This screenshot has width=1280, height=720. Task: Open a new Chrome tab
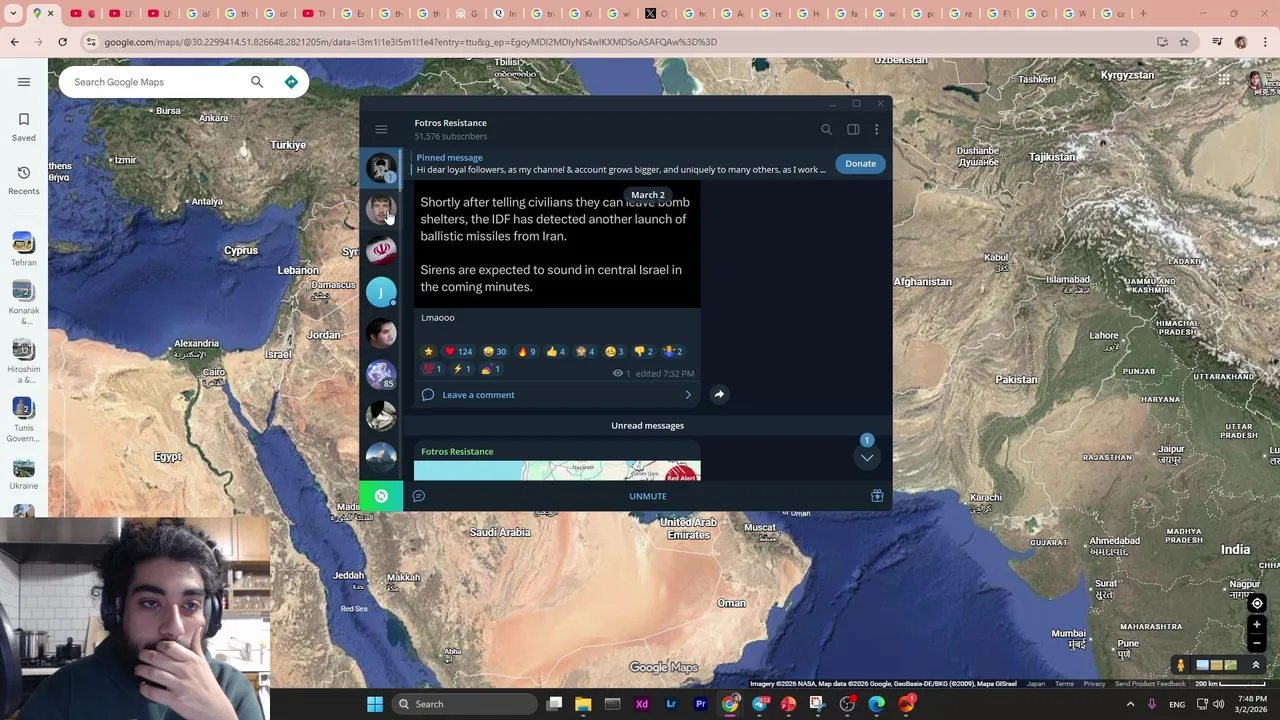(x=1143, y=14)
